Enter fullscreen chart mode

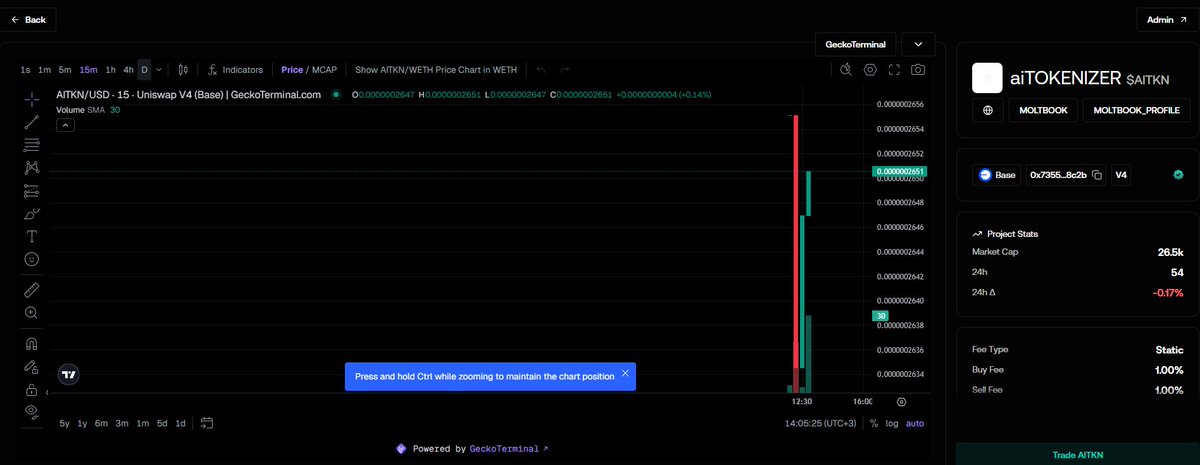click(894, 70)
